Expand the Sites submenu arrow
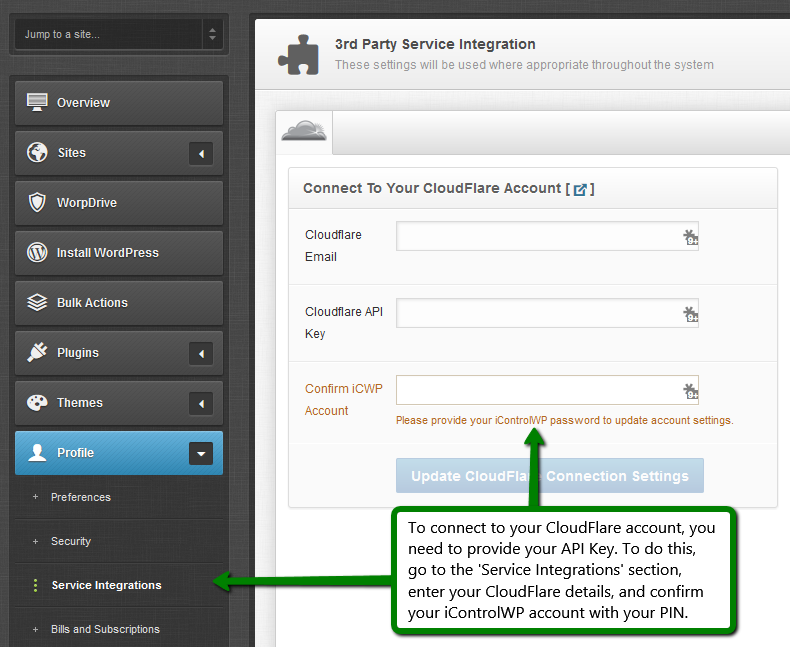This screenshot has width=790, height=647. click(201, 153)
